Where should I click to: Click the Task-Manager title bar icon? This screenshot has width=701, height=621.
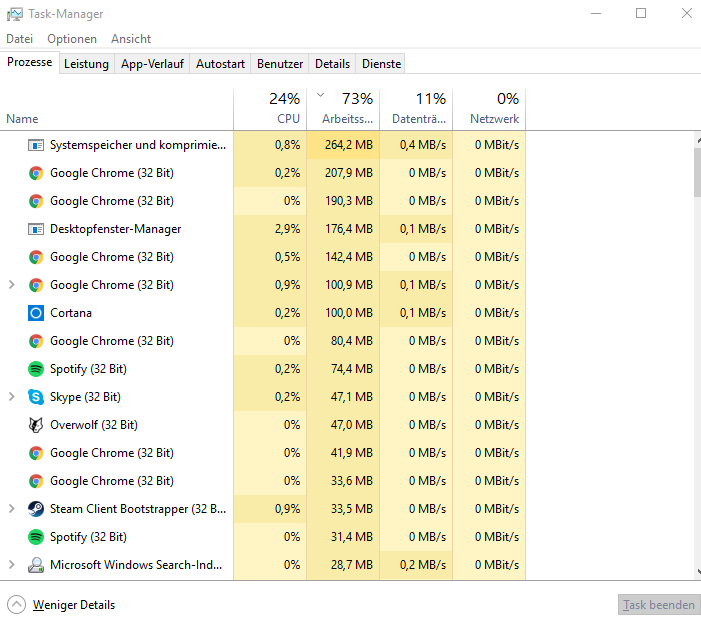13,14
